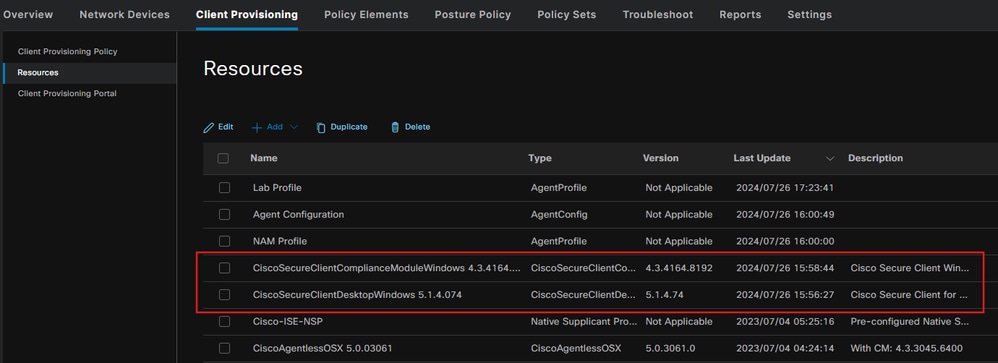Screen dimensions: 998x363
Task: Click CiscoSecureClientComplianceModuleWindows 4.3.4164 name
Action: (x=386, y=268)
